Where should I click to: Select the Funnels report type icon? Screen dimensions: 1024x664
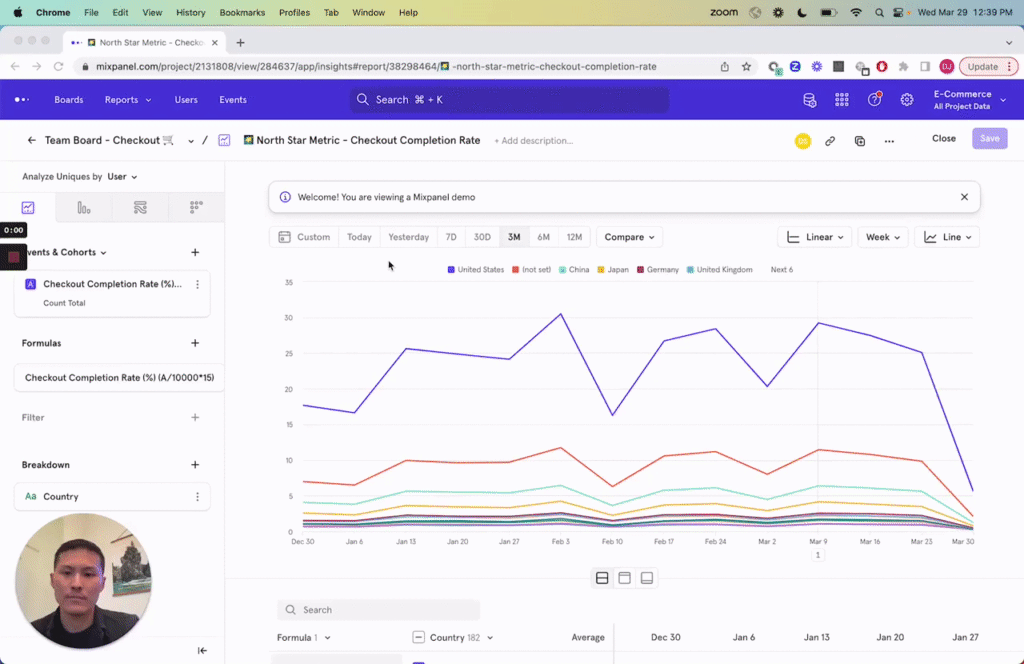click(84, 208)
